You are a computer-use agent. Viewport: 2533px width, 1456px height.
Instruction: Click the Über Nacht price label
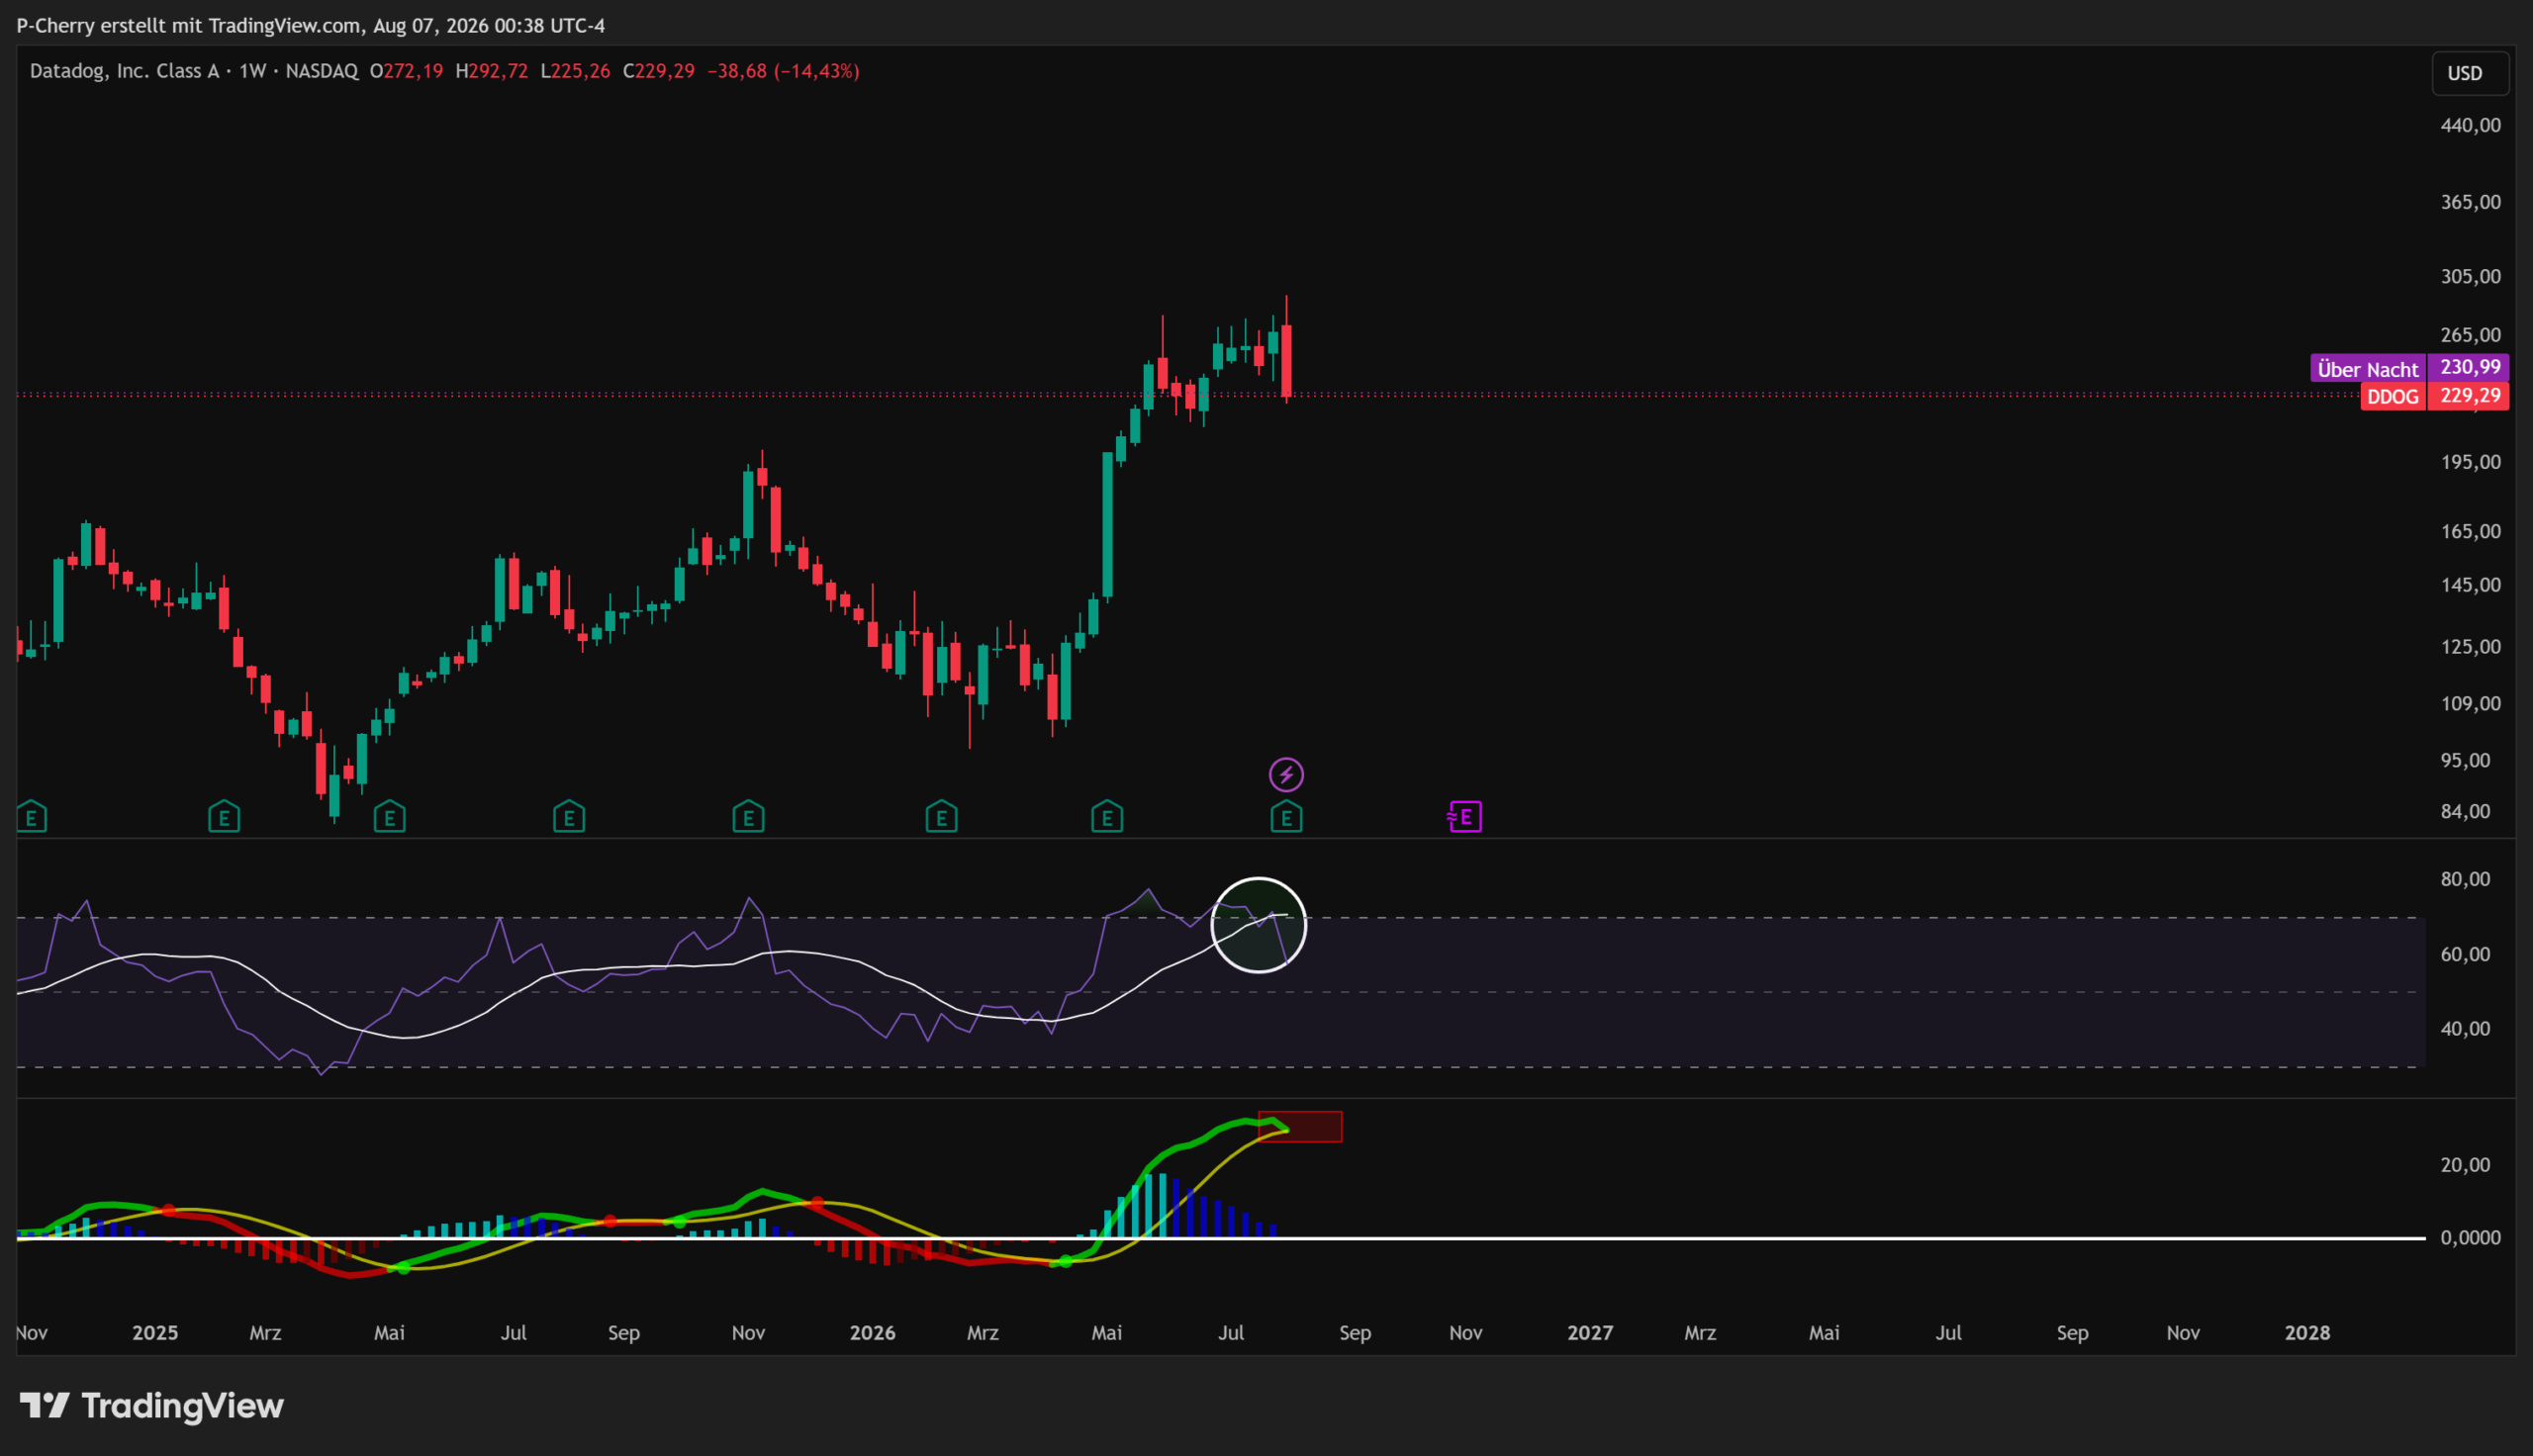[2367, 369]
